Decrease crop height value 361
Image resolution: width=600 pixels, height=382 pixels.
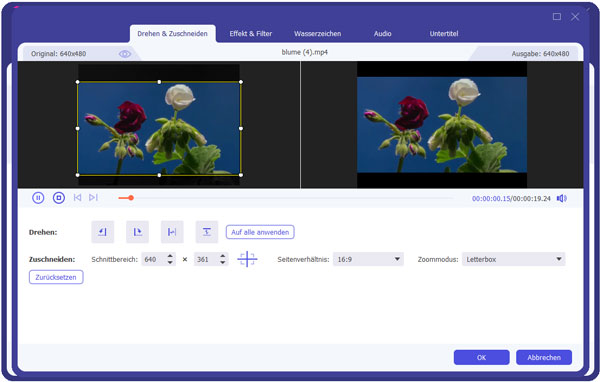(223, 263)
